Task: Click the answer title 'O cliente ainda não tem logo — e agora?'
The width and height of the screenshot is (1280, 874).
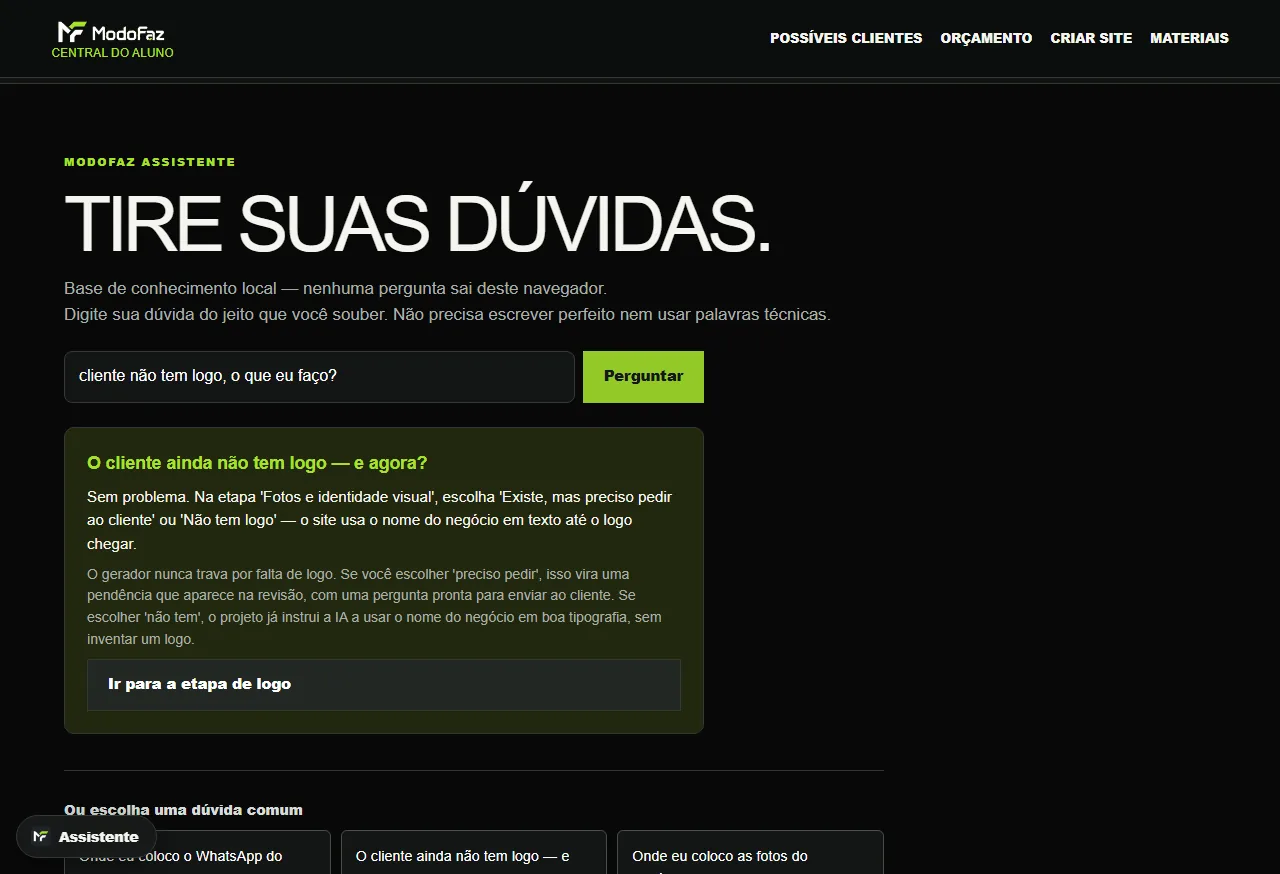Action: [257, 463]
